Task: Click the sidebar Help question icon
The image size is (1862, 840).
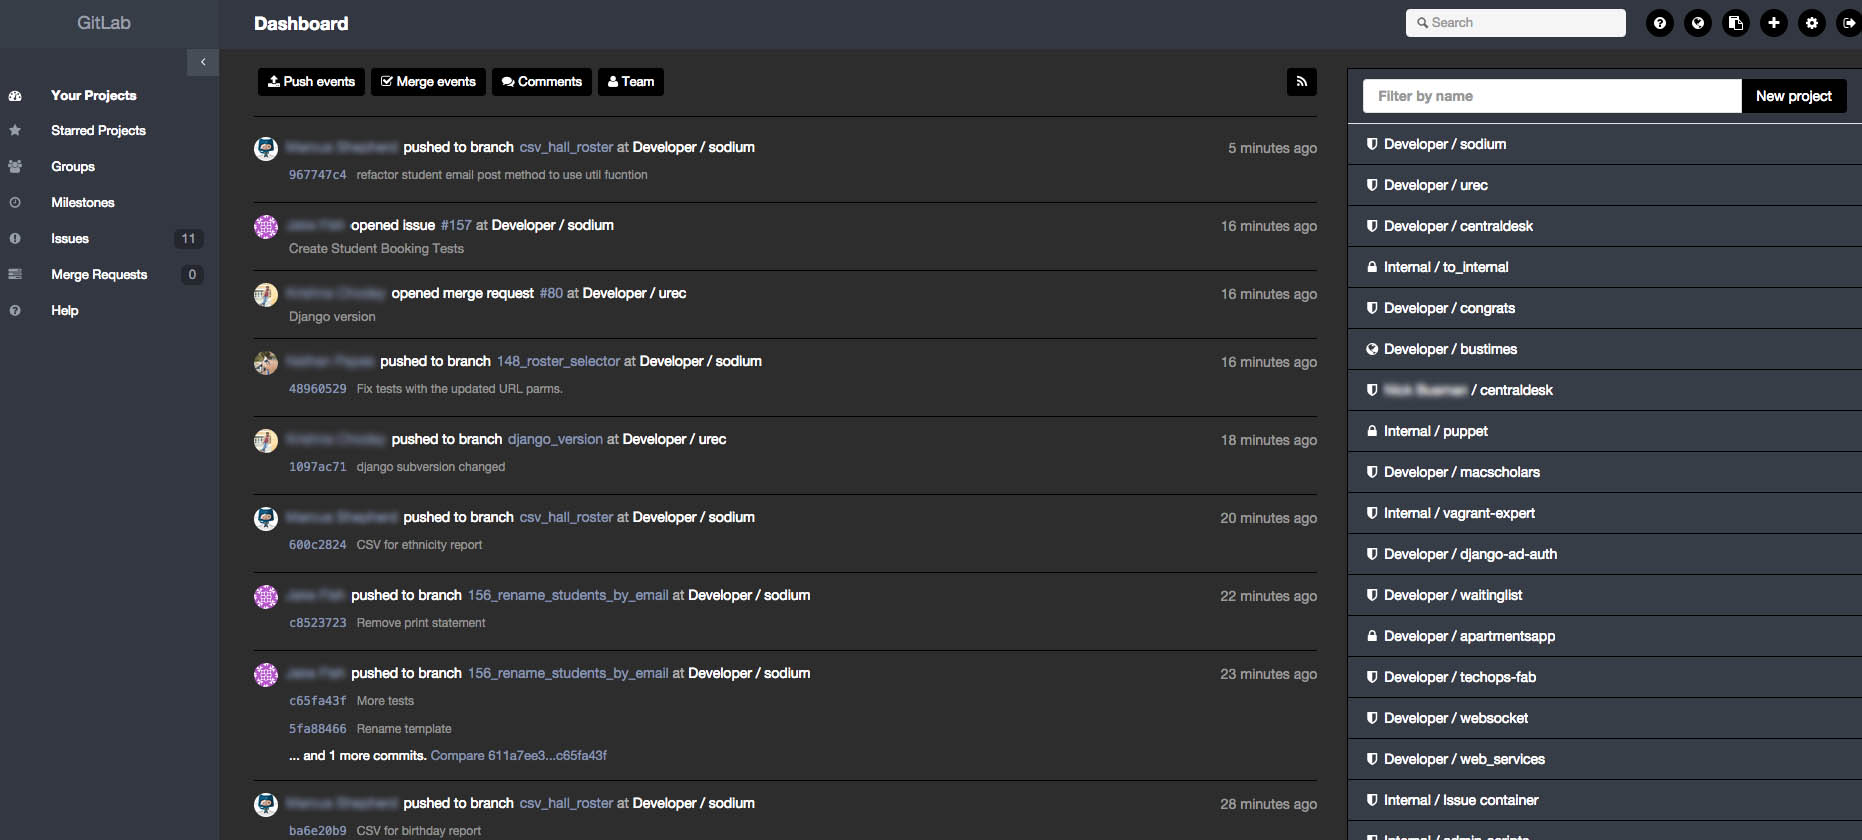Action: pyautogui.click(x=15, y=311)
